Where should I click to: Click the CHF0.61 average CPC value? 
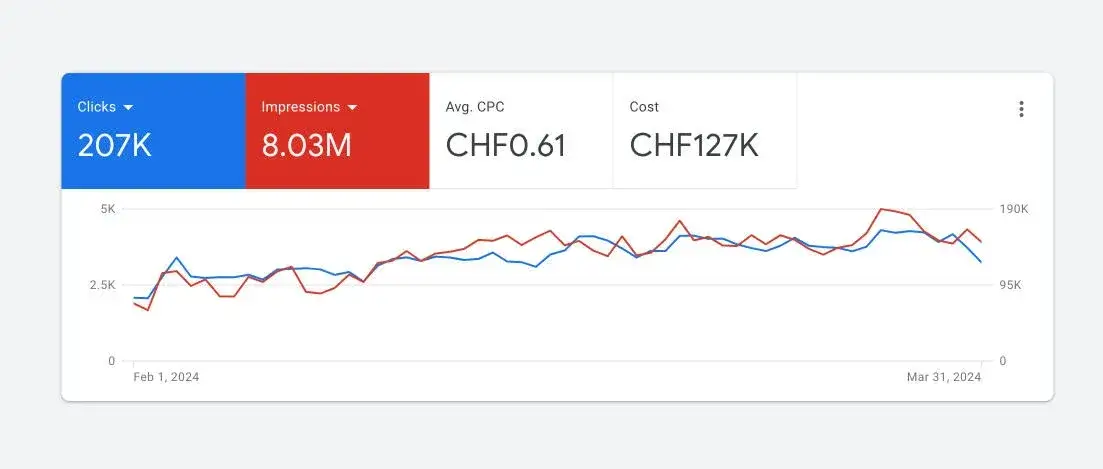(x=506, y=146)
